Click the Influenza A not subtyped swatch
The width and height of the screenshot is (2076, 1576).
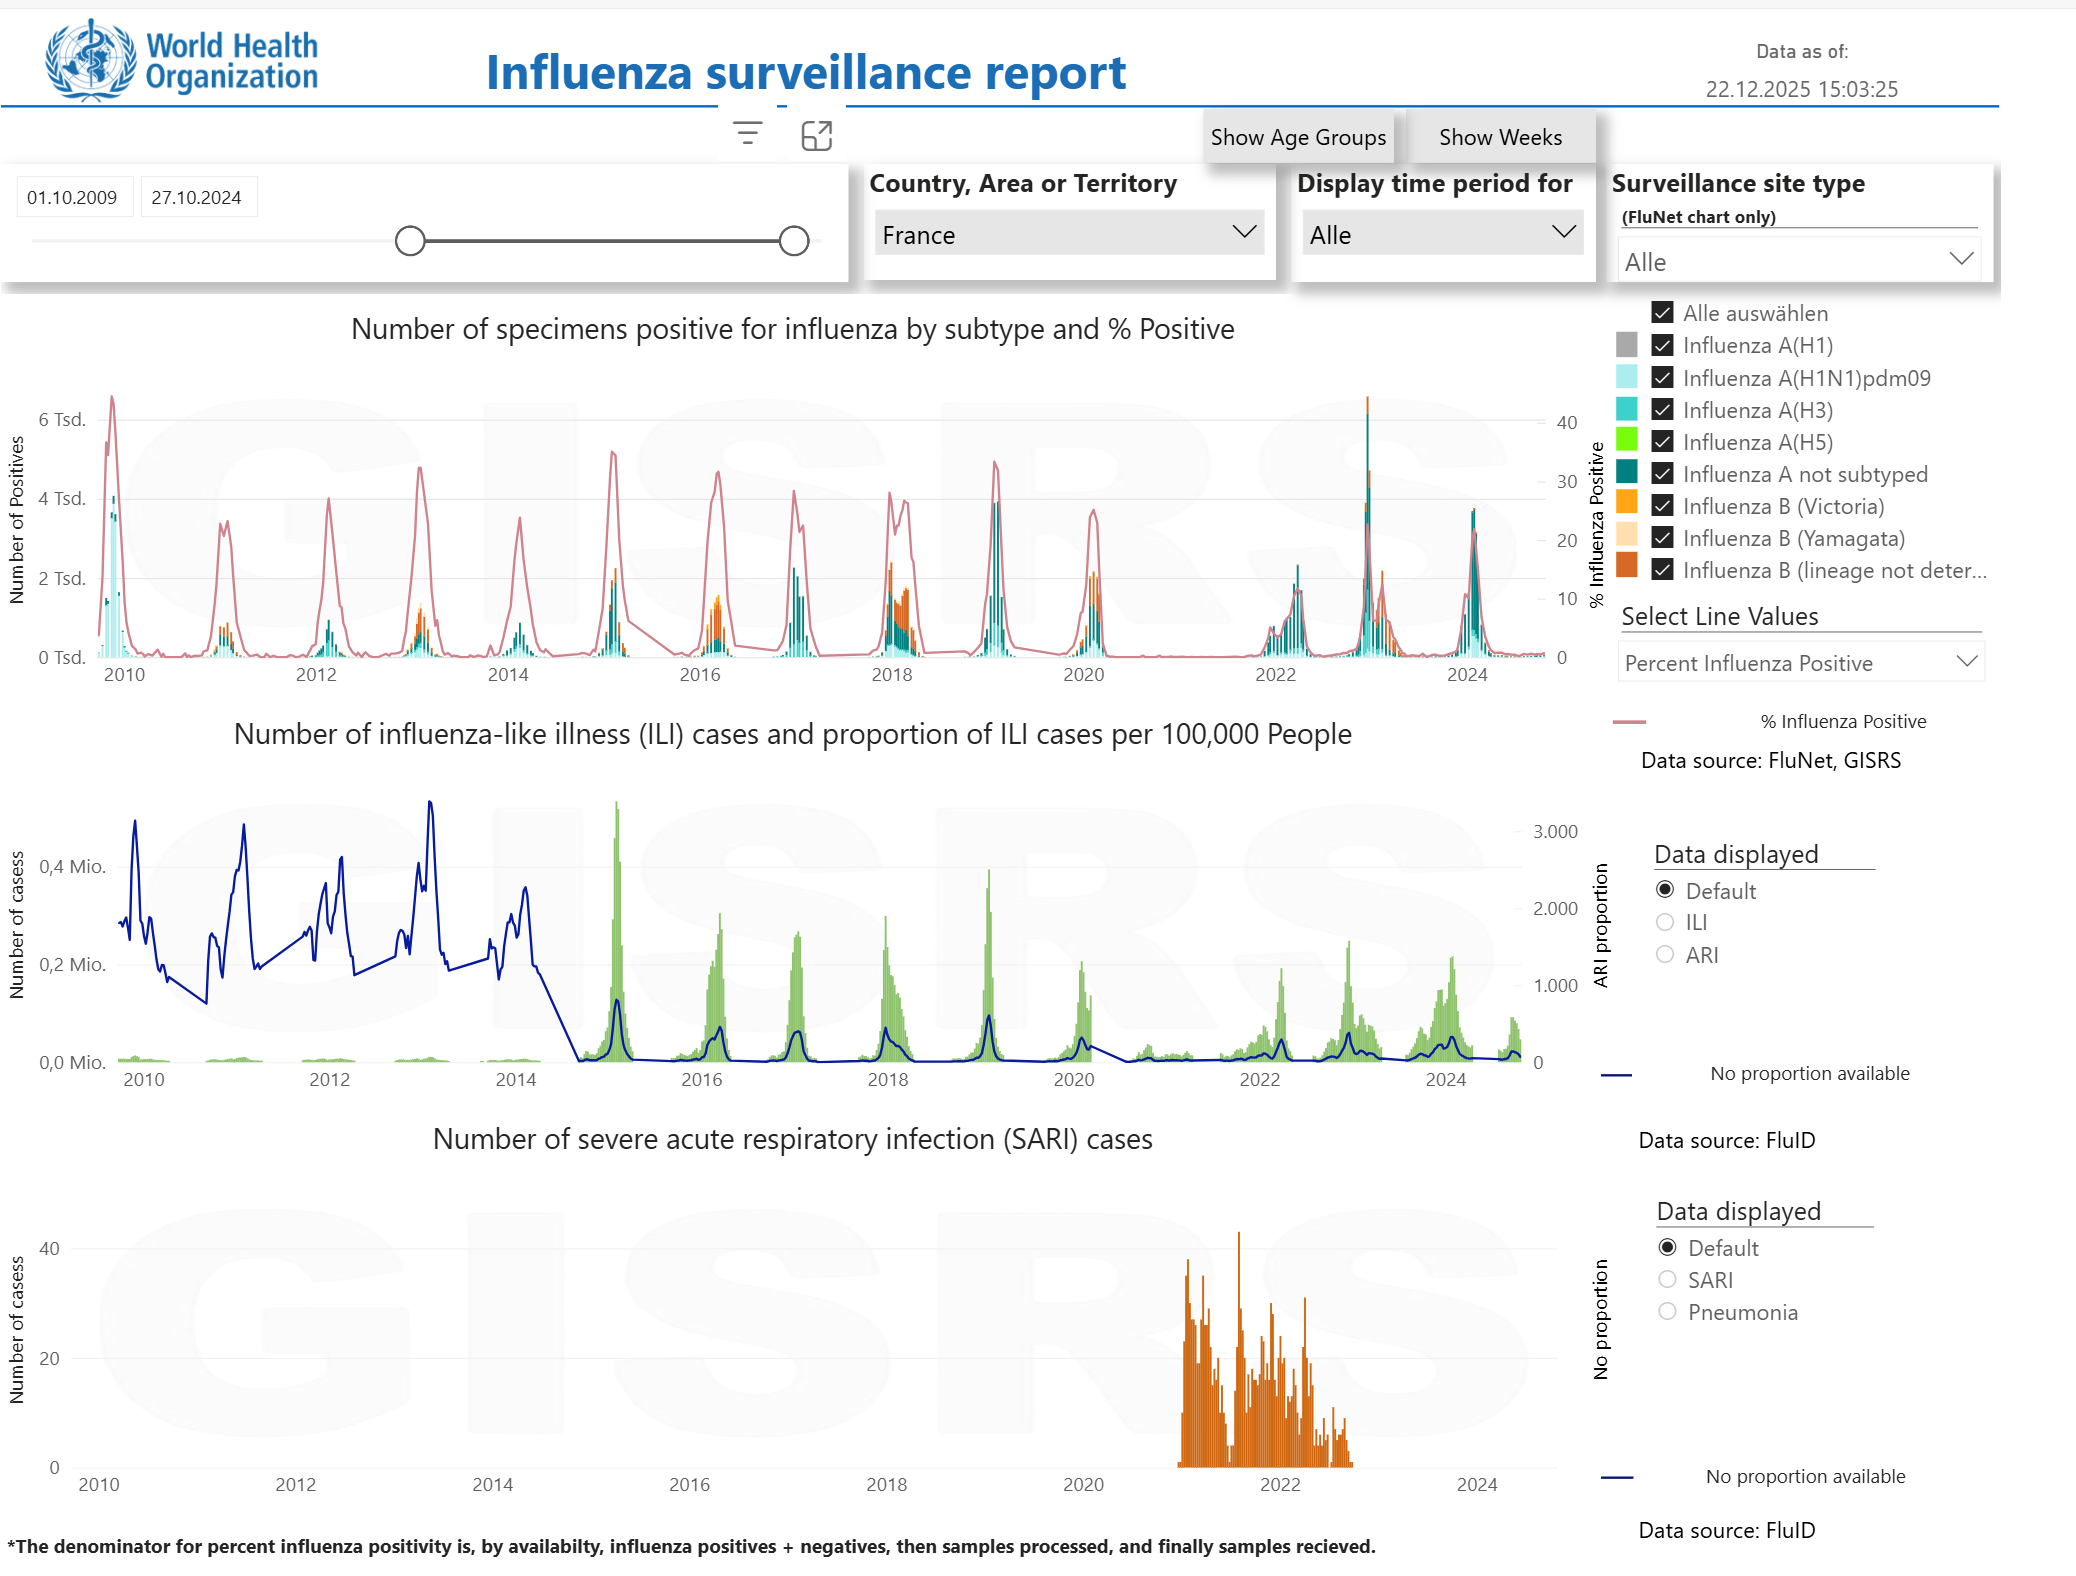pos(1626,473)
